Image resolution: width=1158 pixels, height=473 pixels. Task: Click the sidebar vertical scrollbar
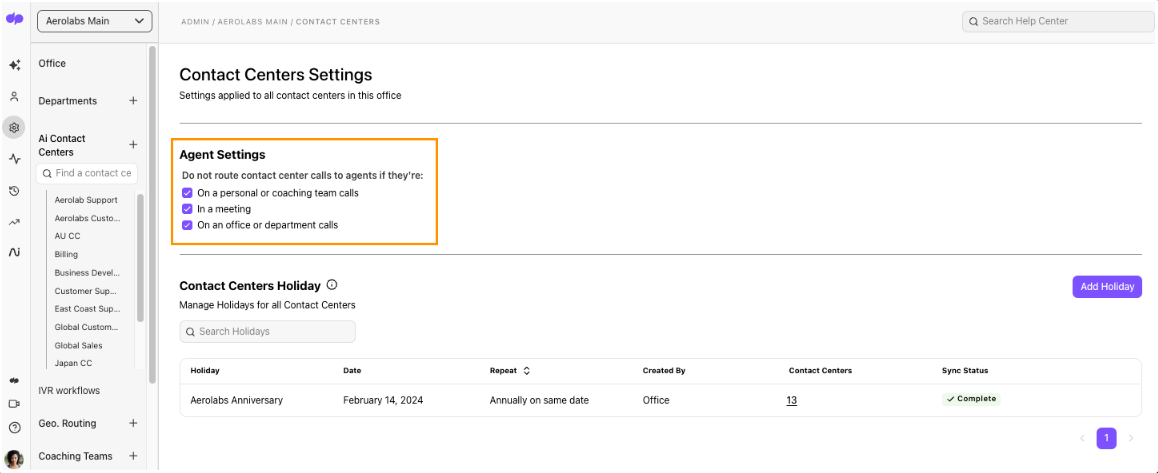(151, 214)
